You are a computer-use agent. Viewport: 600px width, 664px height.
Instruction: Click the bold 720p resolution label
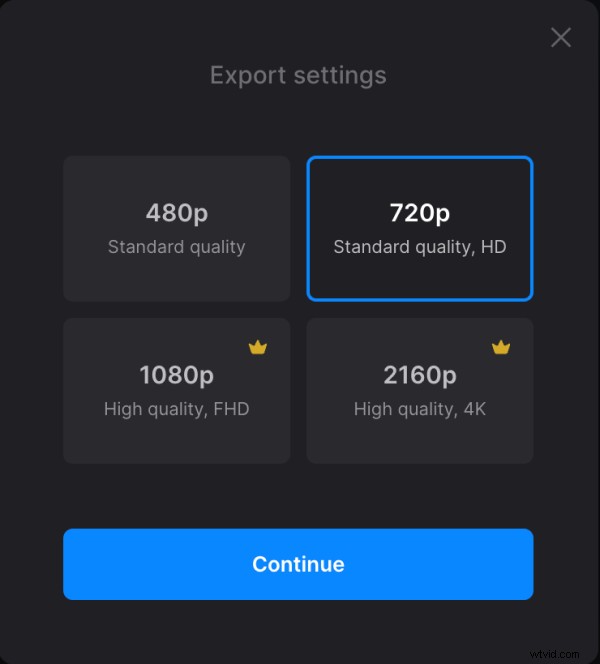(420, 213)
